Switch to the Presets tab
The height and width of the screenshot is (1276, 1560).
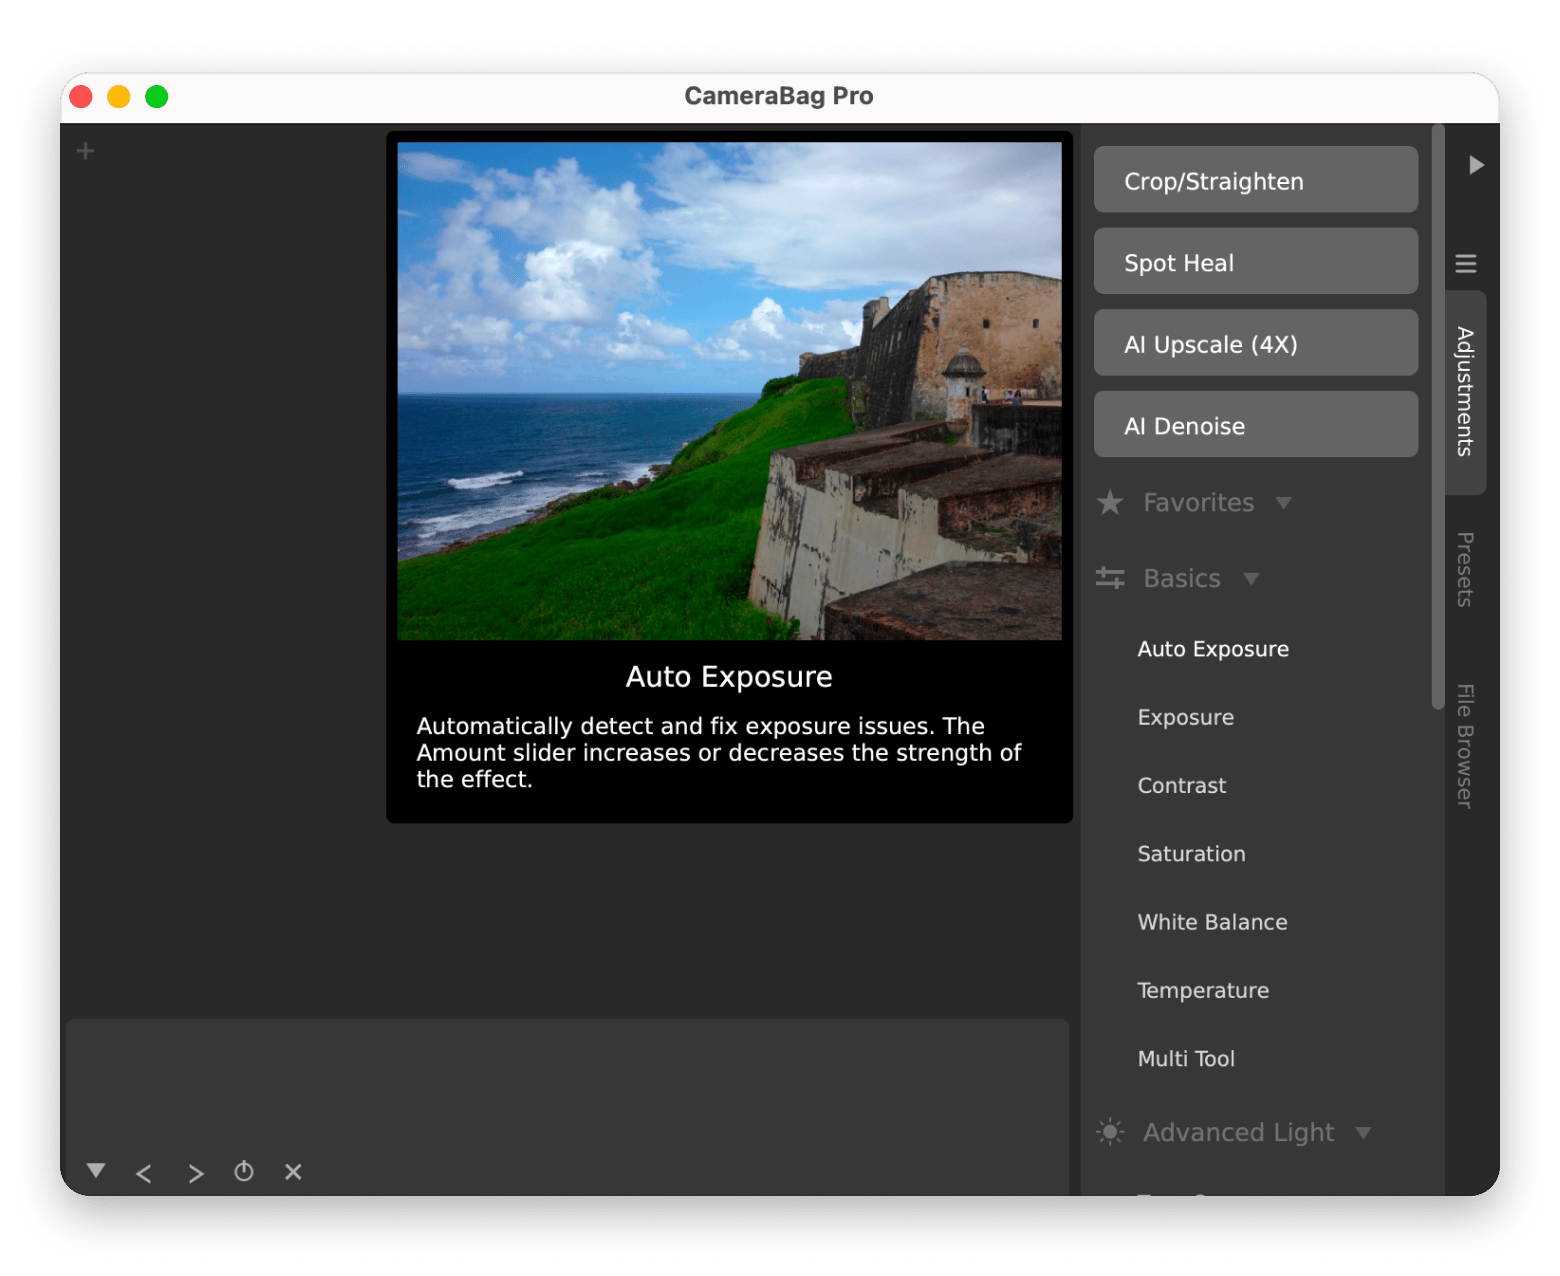click(1464, 570)
